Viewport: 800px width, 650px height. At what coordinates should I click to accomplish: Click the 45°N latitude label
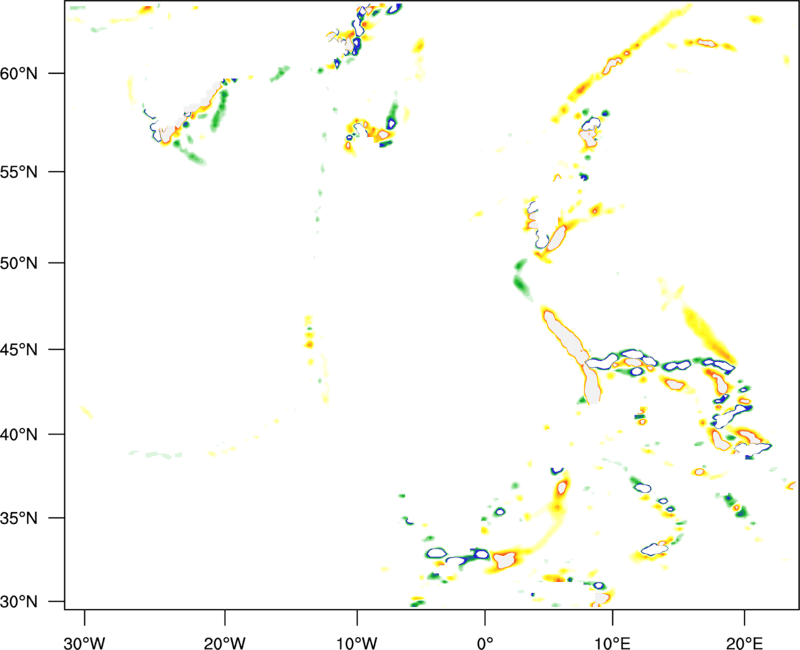(x=19, y=350)
